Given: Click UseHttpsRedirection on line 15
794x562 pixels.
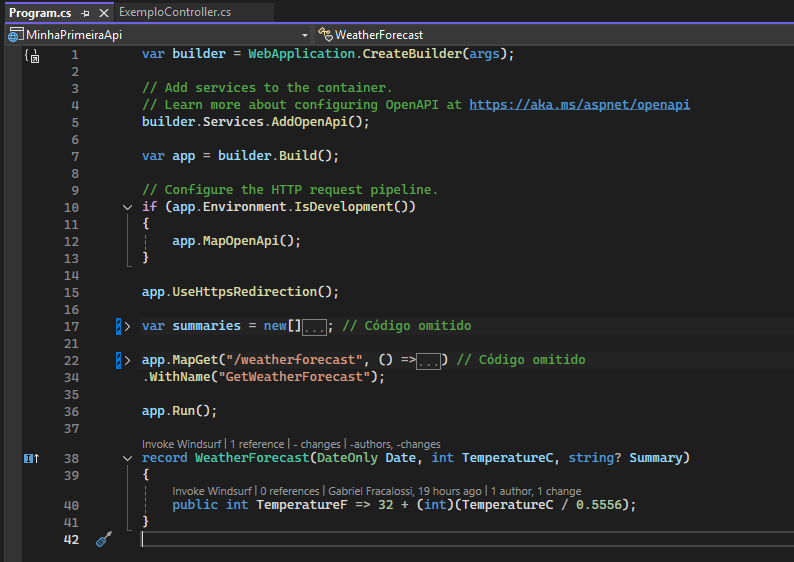Looking at the screenshot, I should pyautogui.click(x=245, y=292).
